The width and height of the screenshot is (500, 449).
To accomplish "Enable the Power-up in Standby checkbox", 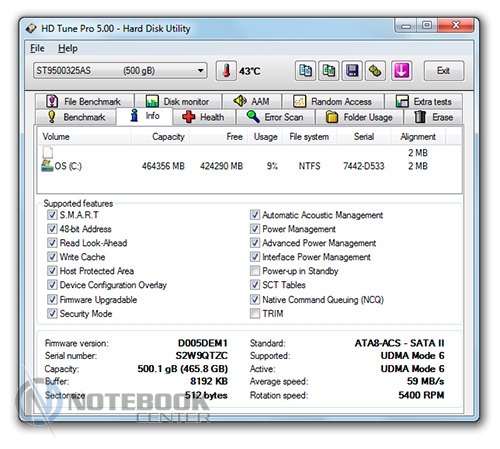I will (255, 271).
